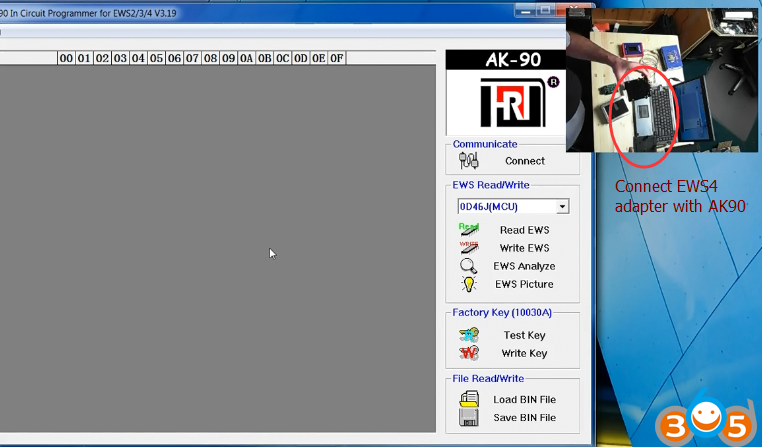Click hex column header 0E
Viewport: 762px width, 447px height.
pyautogui.click(x=318, y=58)
